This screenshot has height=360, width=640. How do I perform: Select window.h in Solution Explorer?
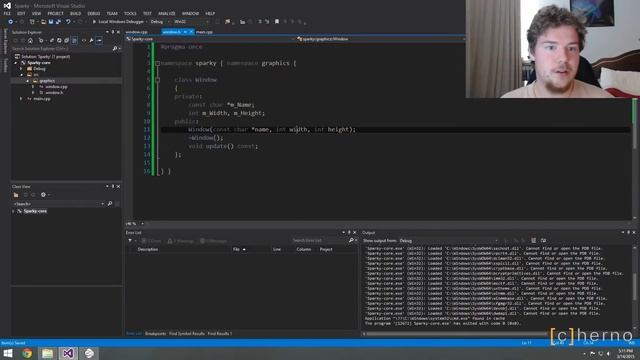[54, 93]
